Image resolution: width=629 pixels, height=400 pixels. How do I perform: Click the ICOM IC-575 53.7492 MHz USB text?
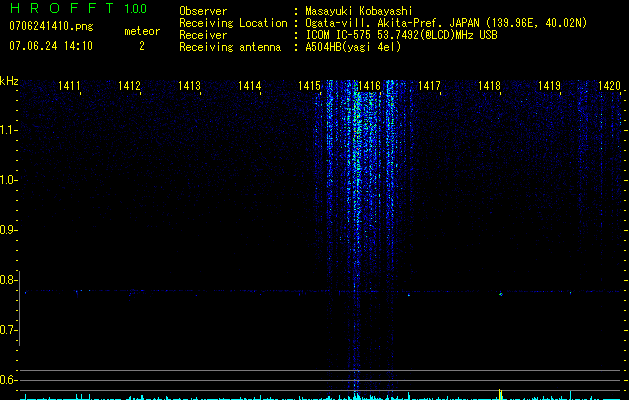point(401,35)
